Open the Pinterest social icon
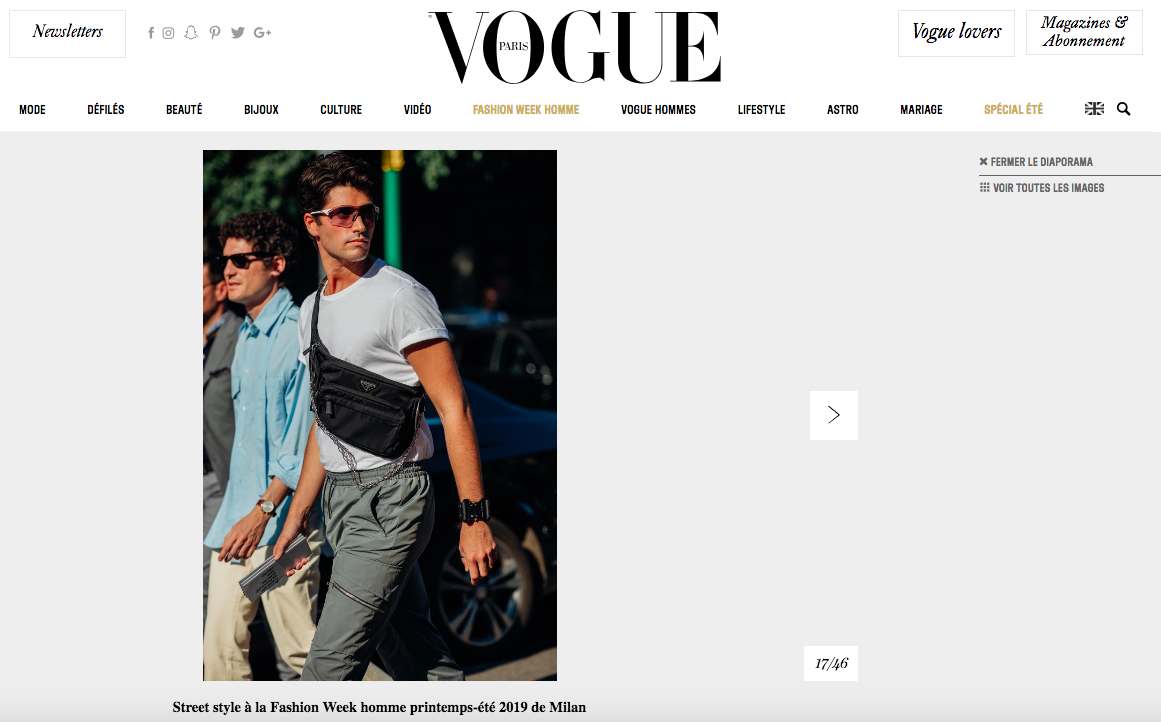Screen dimensions: 1161x722 tap(215, 33)
